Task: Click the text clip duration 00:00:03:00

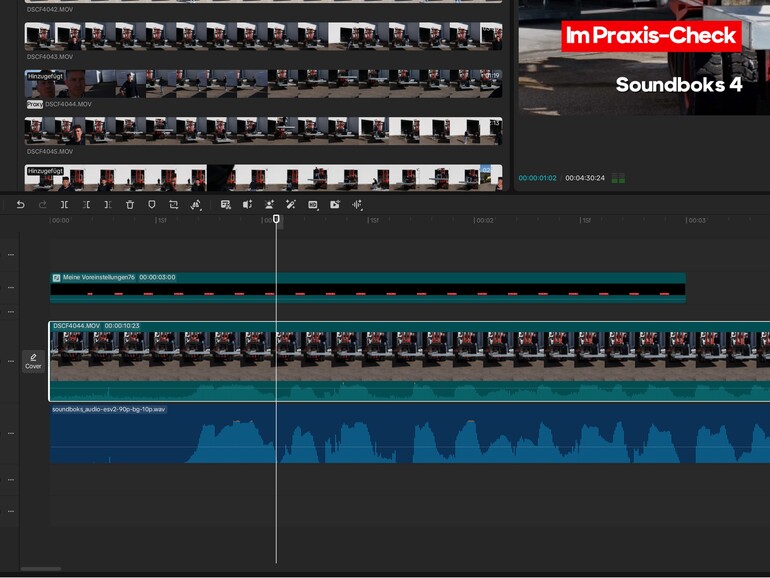Action: tap(157, 277)
